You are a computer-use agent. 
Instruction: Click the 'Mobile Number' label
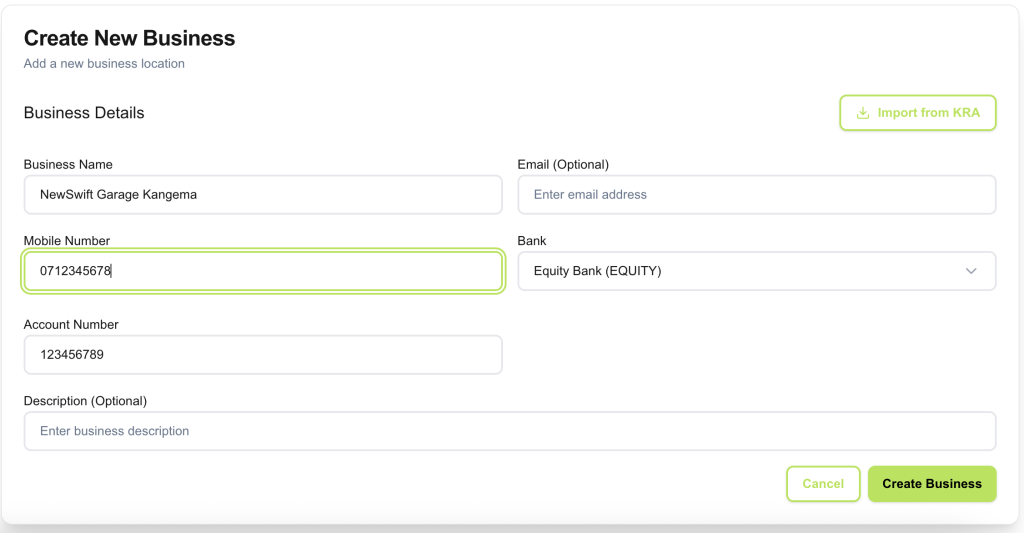67,241
